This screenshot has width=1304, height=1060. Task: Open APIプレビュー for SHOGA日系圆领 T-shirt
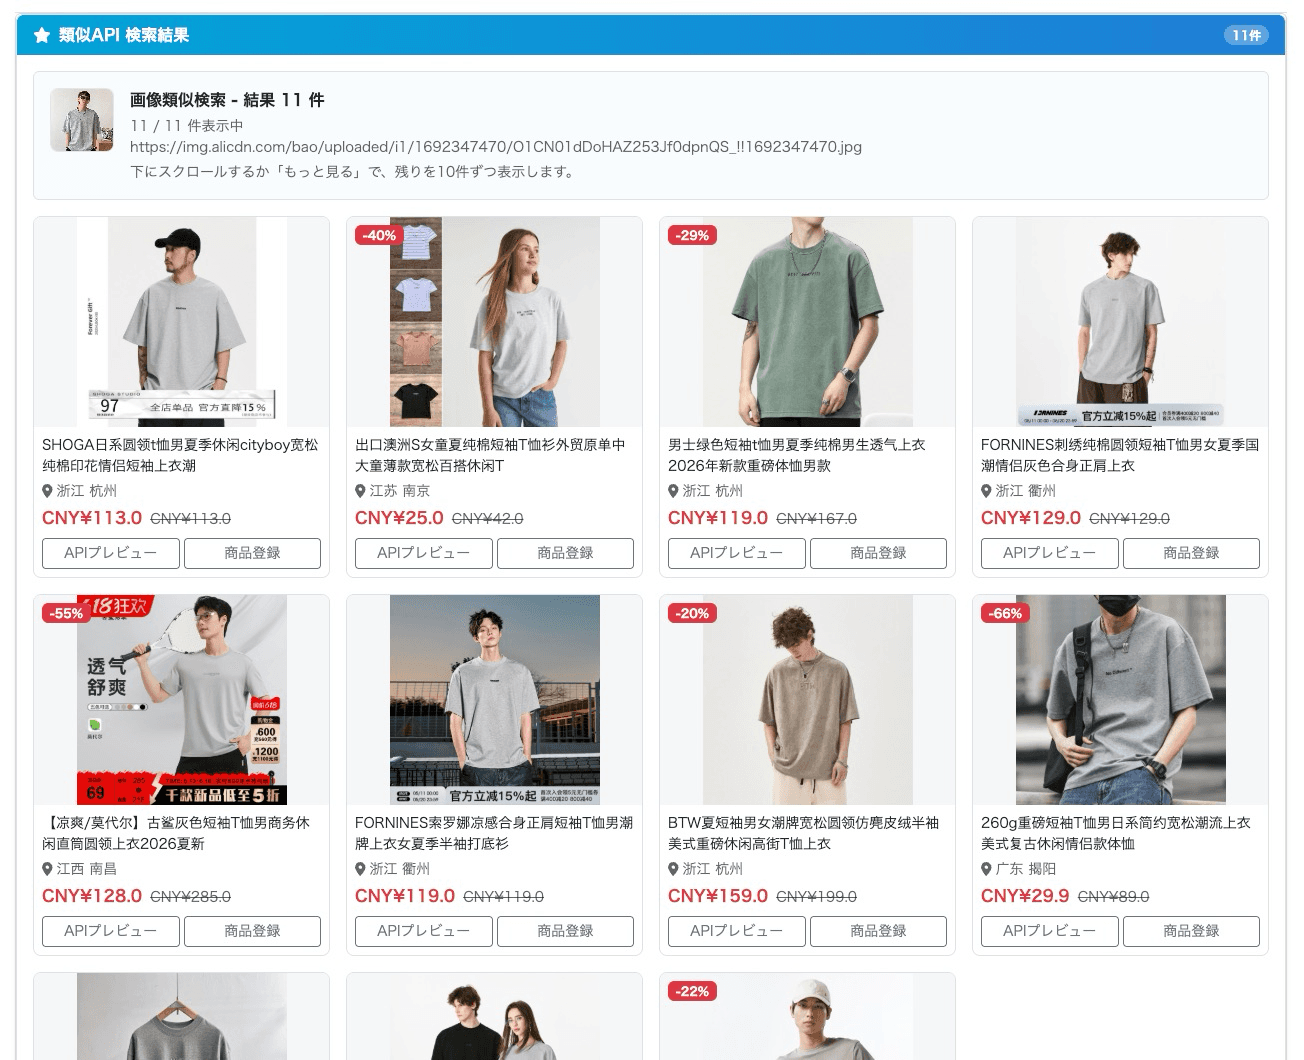111,553
